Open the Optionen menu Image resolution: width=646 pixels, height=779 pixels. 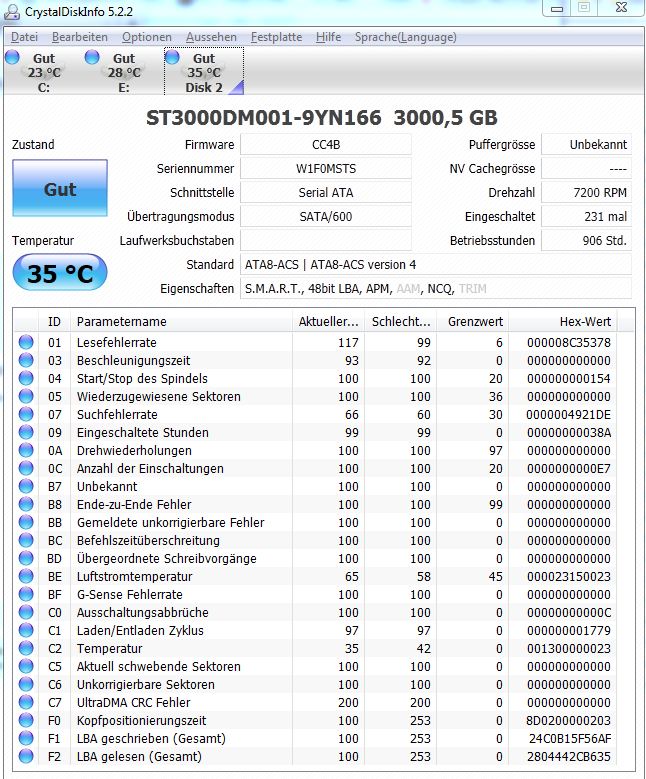click(147, 37)
